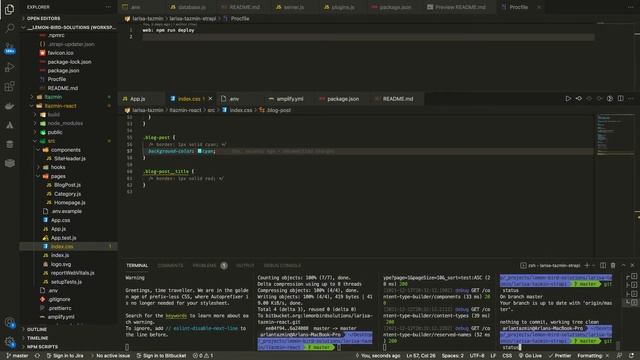Toggle Prettier status bar item

[560, 356]
